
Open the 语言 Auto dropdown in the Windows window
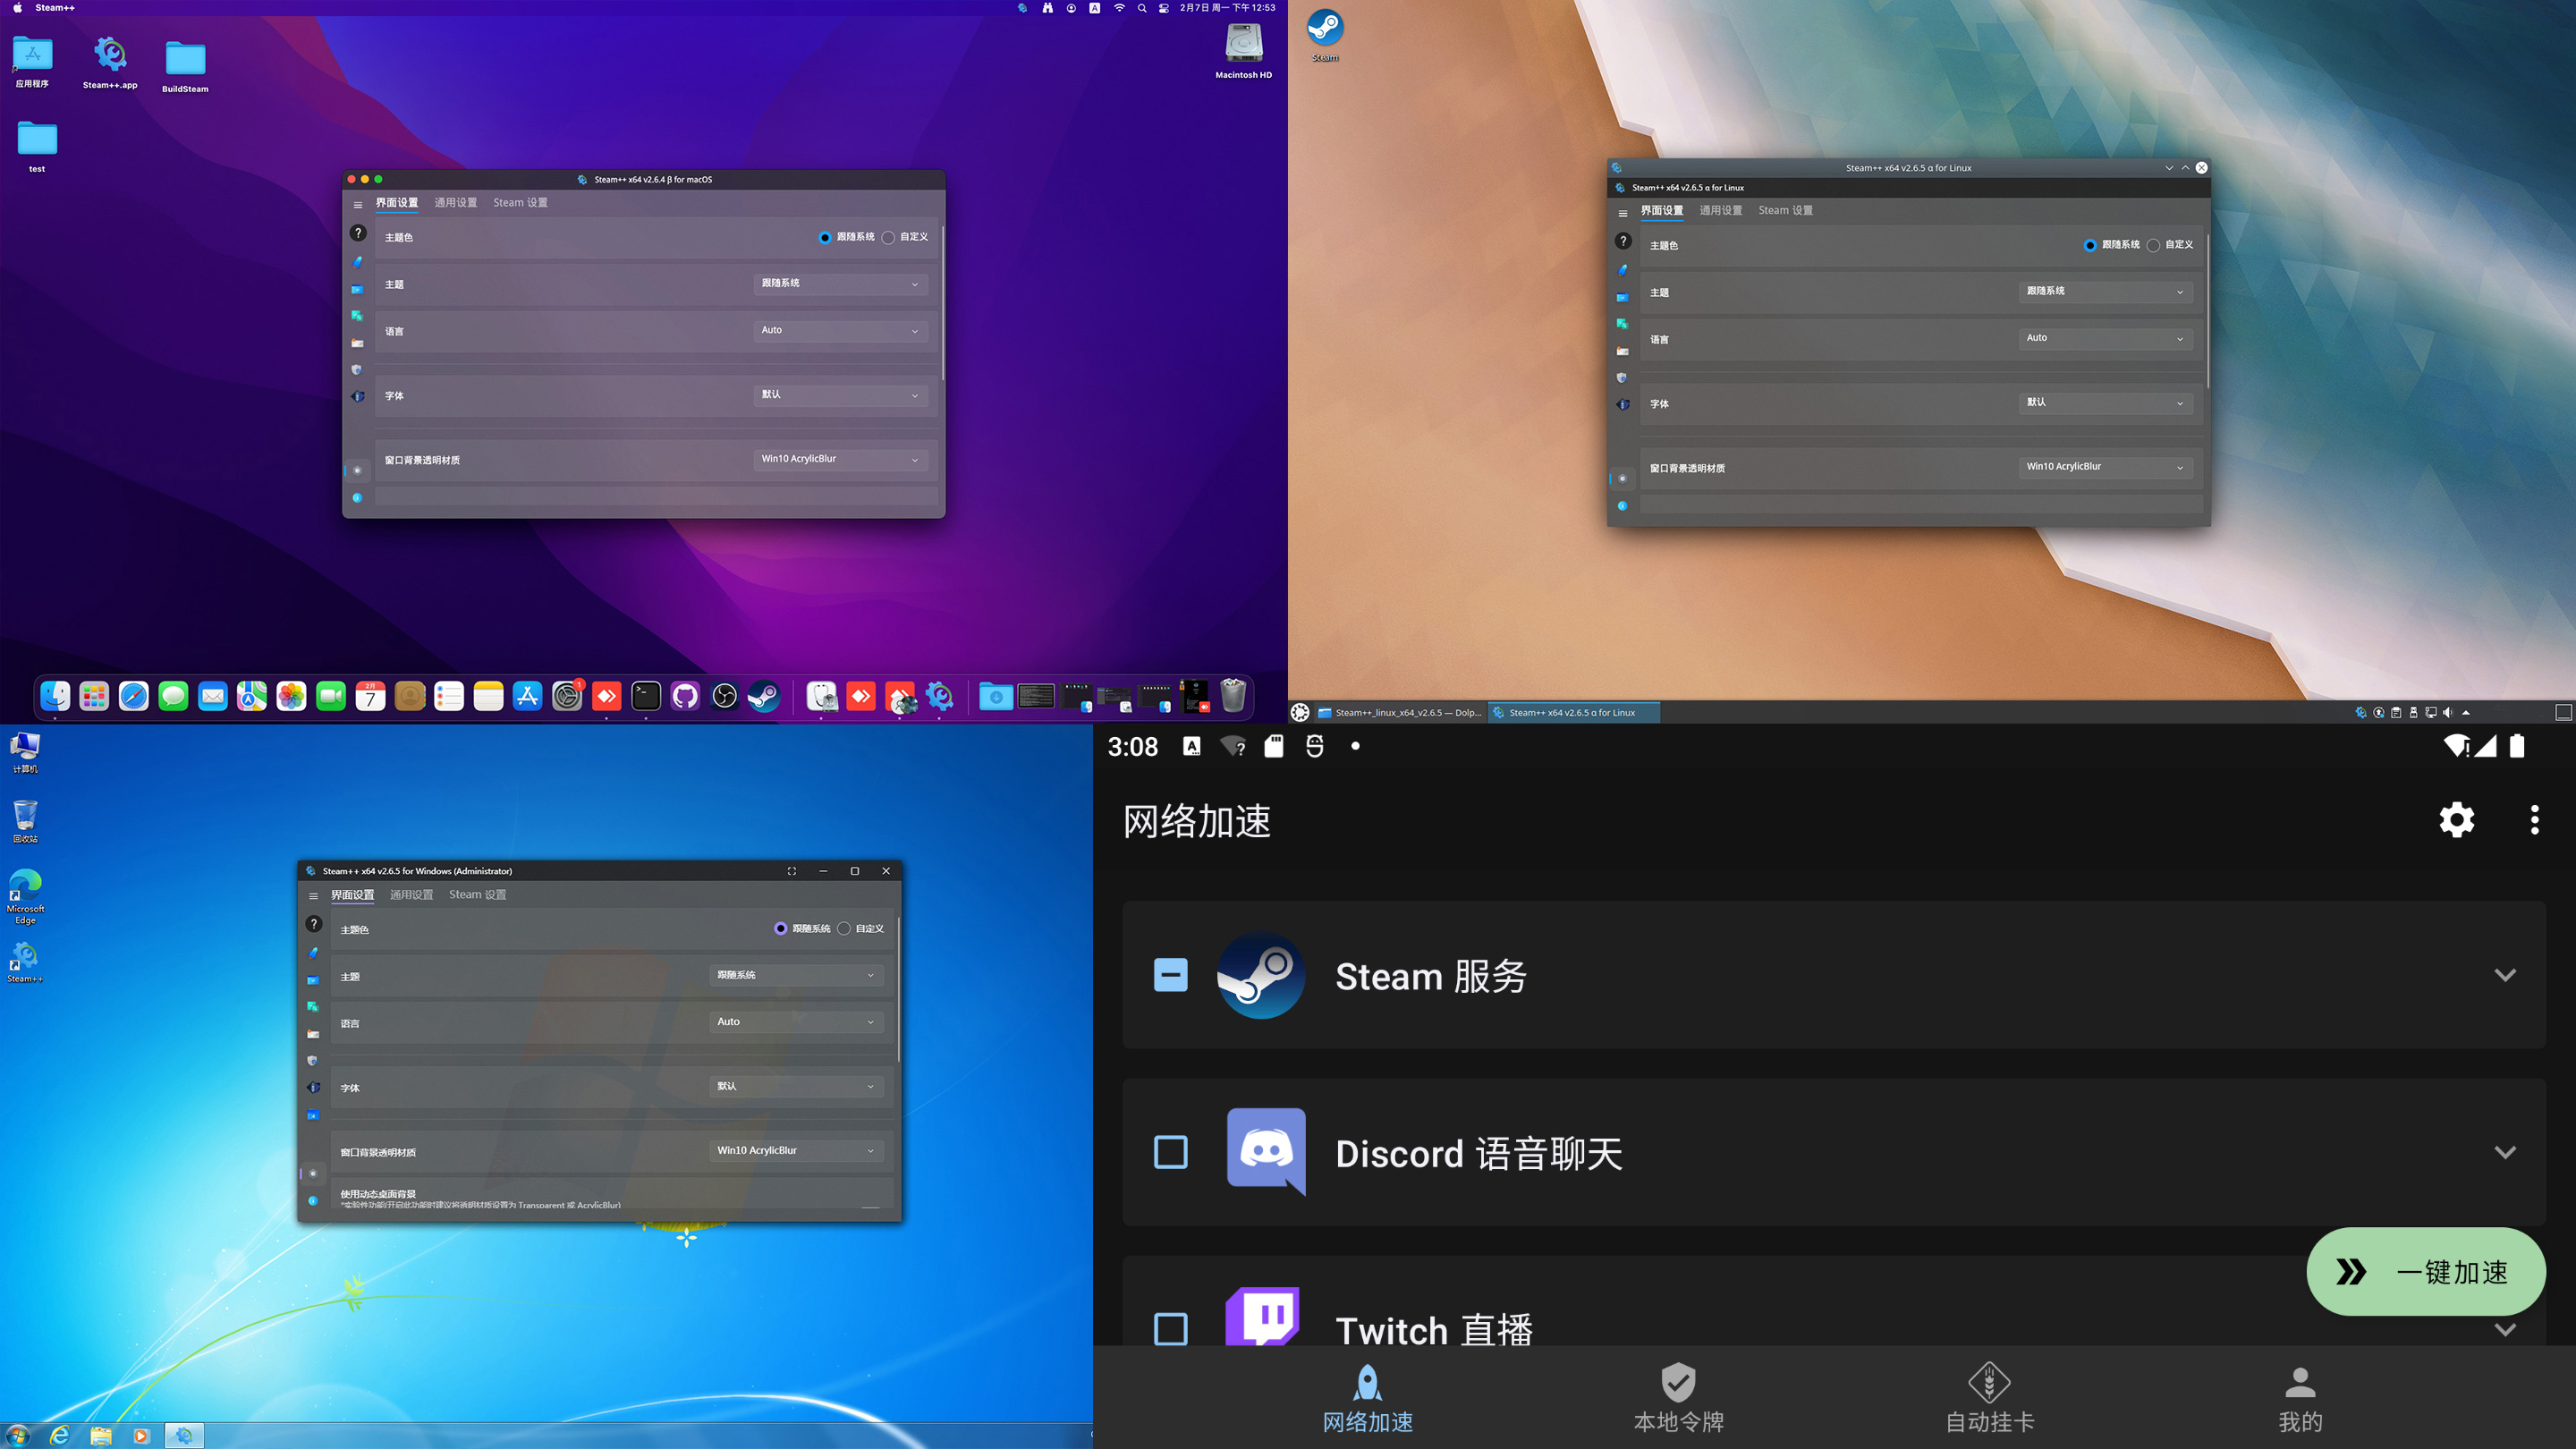pyautogui.click(x=795, y=1022)
